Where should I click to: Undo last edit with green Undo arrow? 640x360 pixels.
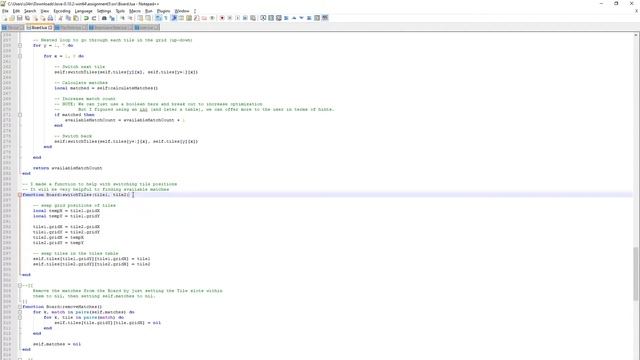tap(86, 18)
